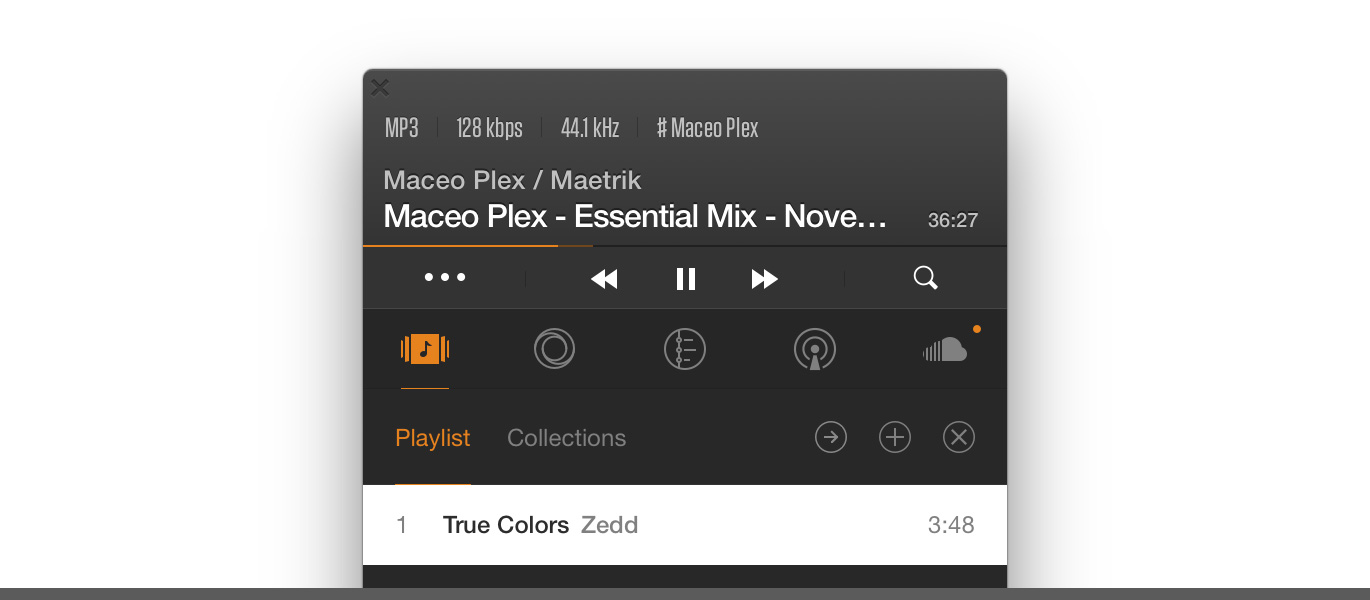Image resolution: width=1370 pixels, height=600 pixels.
Task: Open the music library icon tab
Action: (425, 349)
